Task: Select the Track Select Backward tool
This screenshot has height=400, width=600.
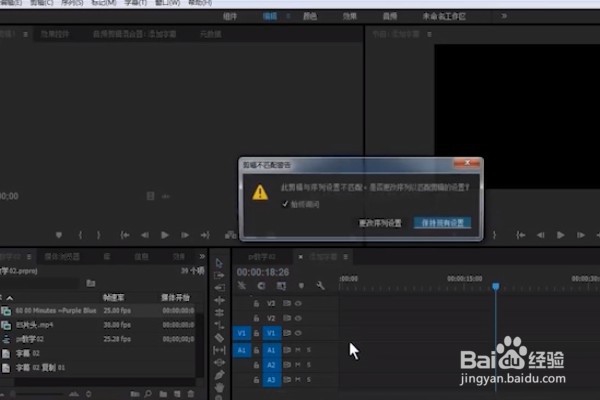Action: [219, 288]
